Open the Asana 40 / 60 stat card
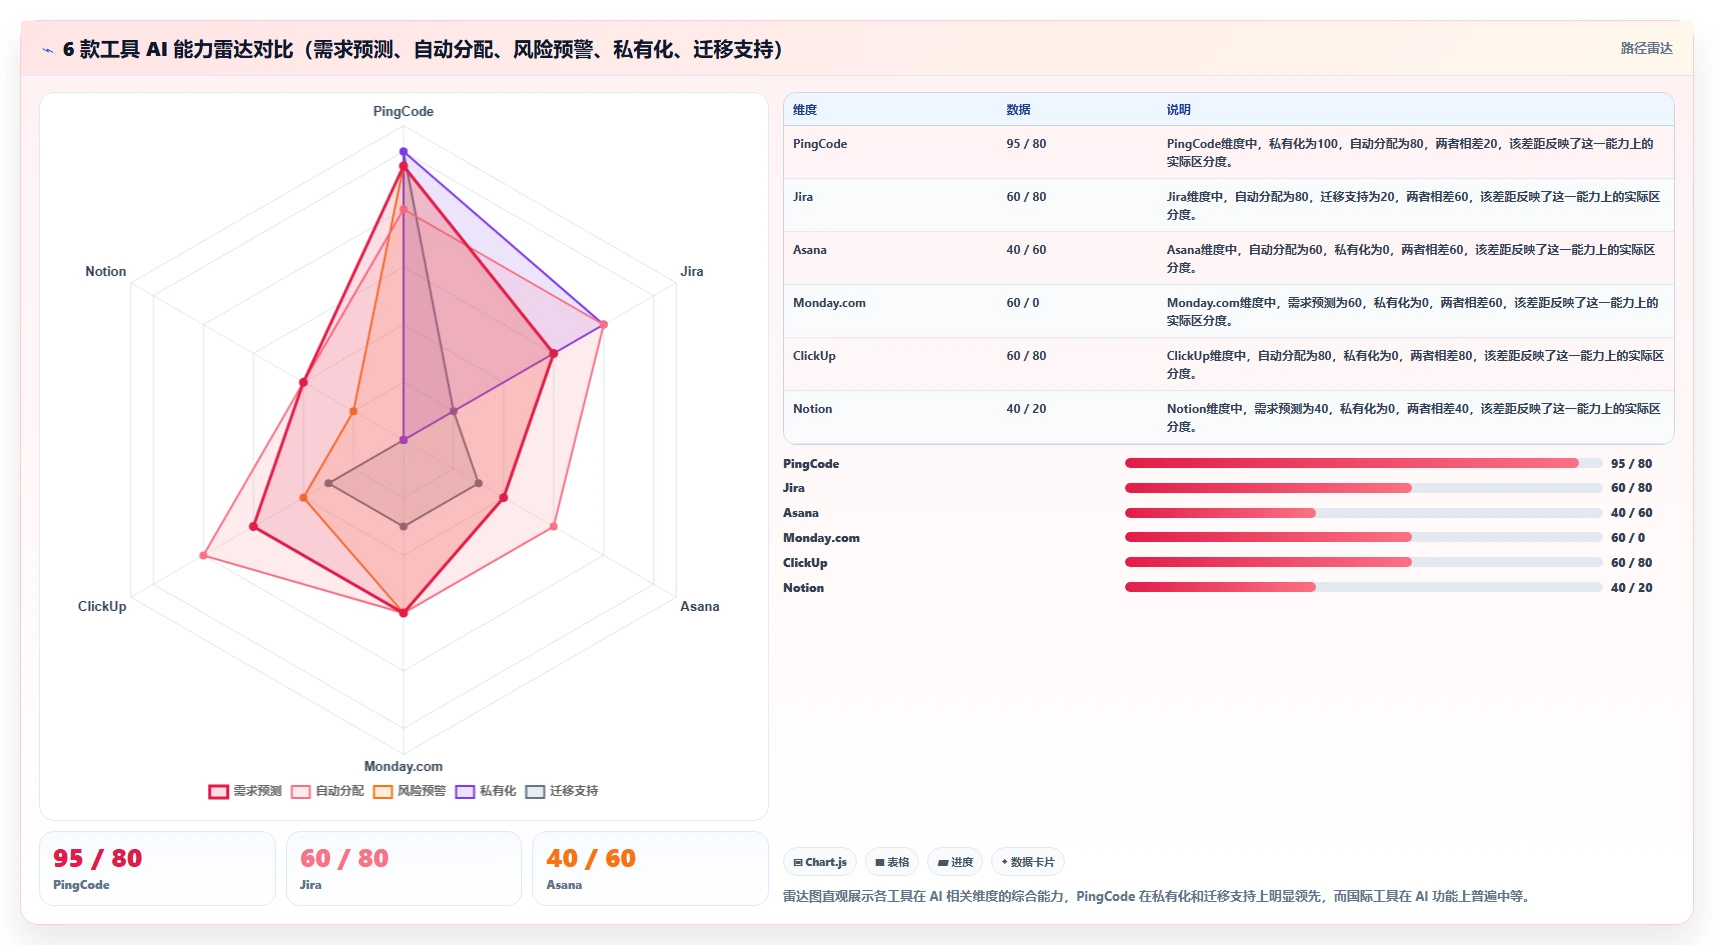Screen dimensions: 1714x945 (x=650, y=869)
